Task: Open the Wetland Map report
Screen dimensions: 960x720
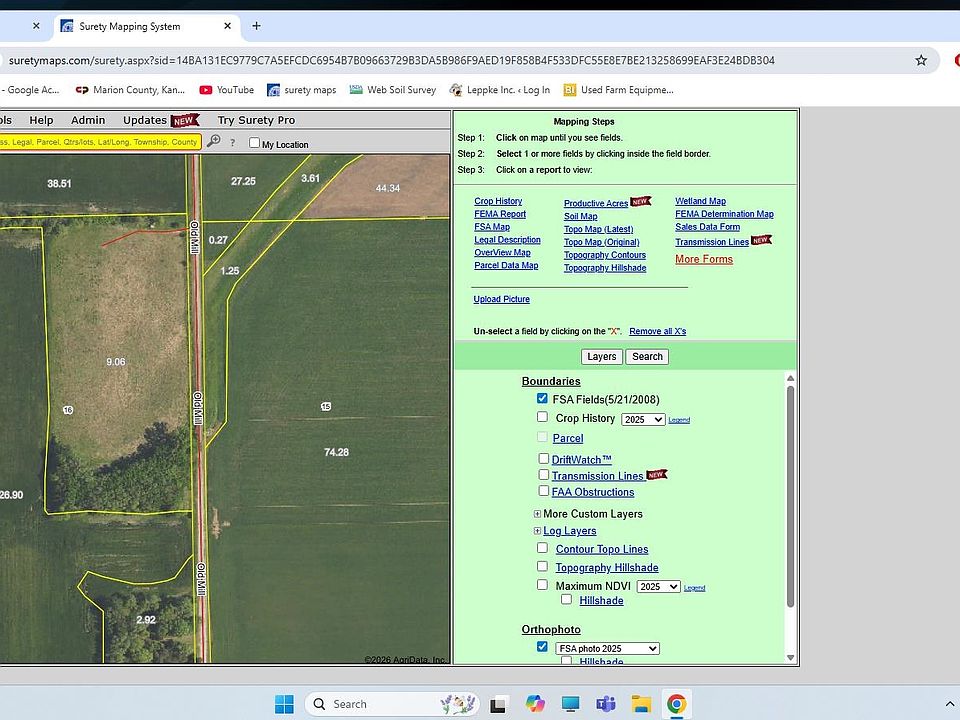Action: [700, 201]
